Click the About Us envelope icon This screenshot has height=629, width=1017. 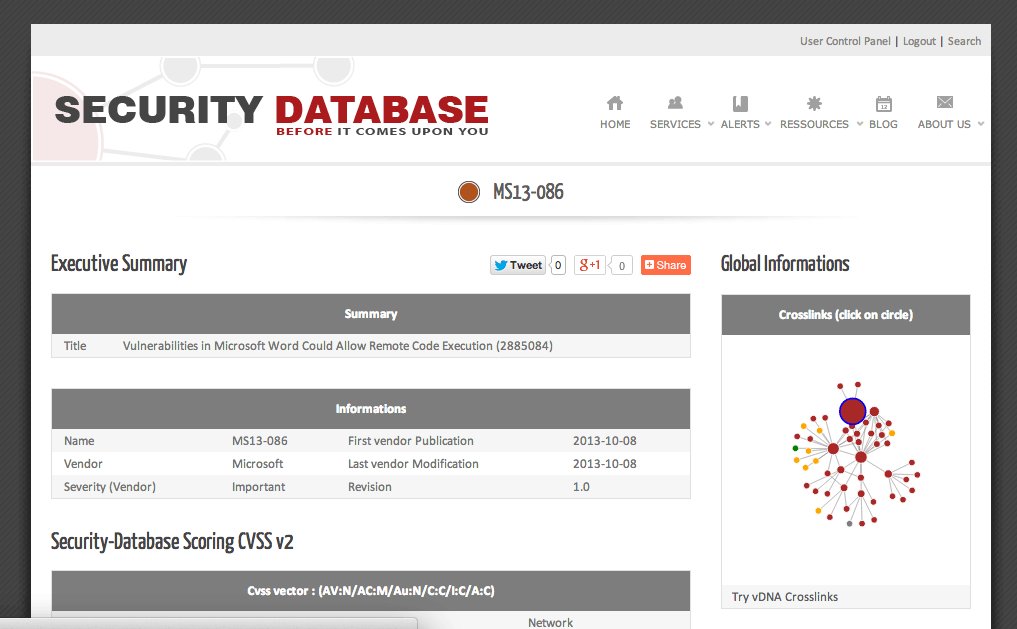(945, 102)
